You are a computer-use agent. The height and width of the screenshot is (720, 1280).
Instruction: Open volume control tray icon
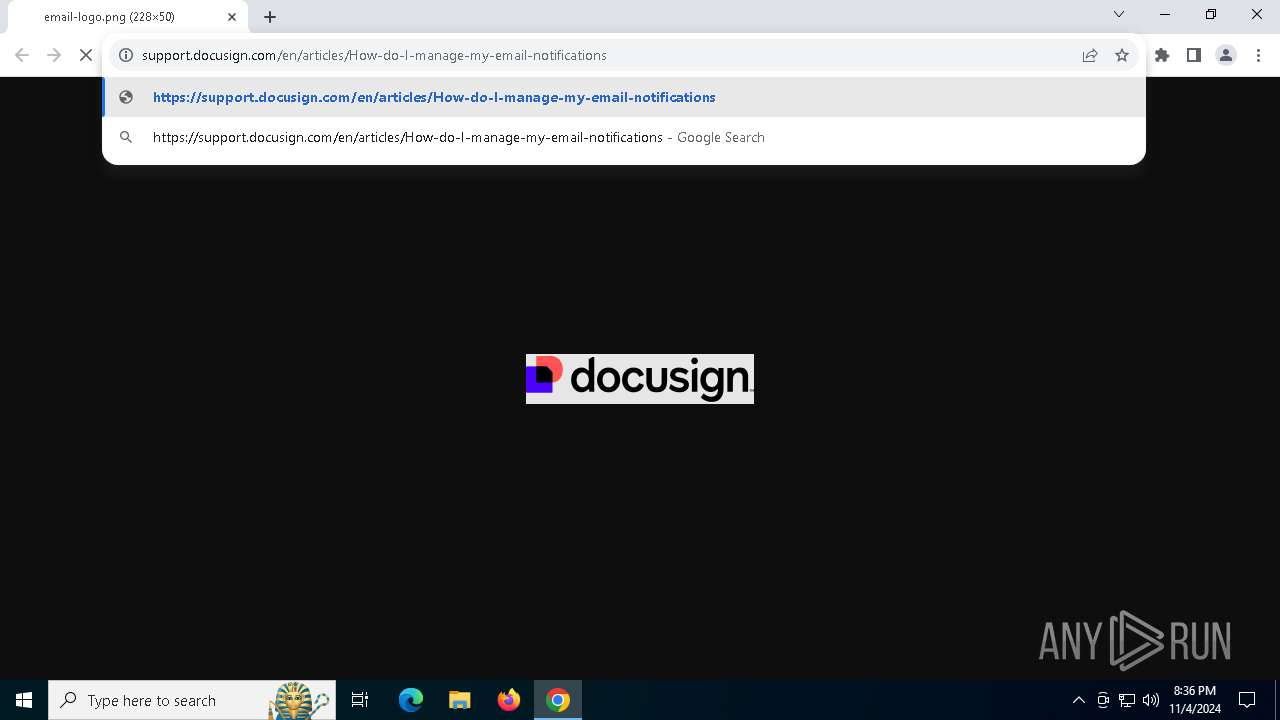point(1151,700)
